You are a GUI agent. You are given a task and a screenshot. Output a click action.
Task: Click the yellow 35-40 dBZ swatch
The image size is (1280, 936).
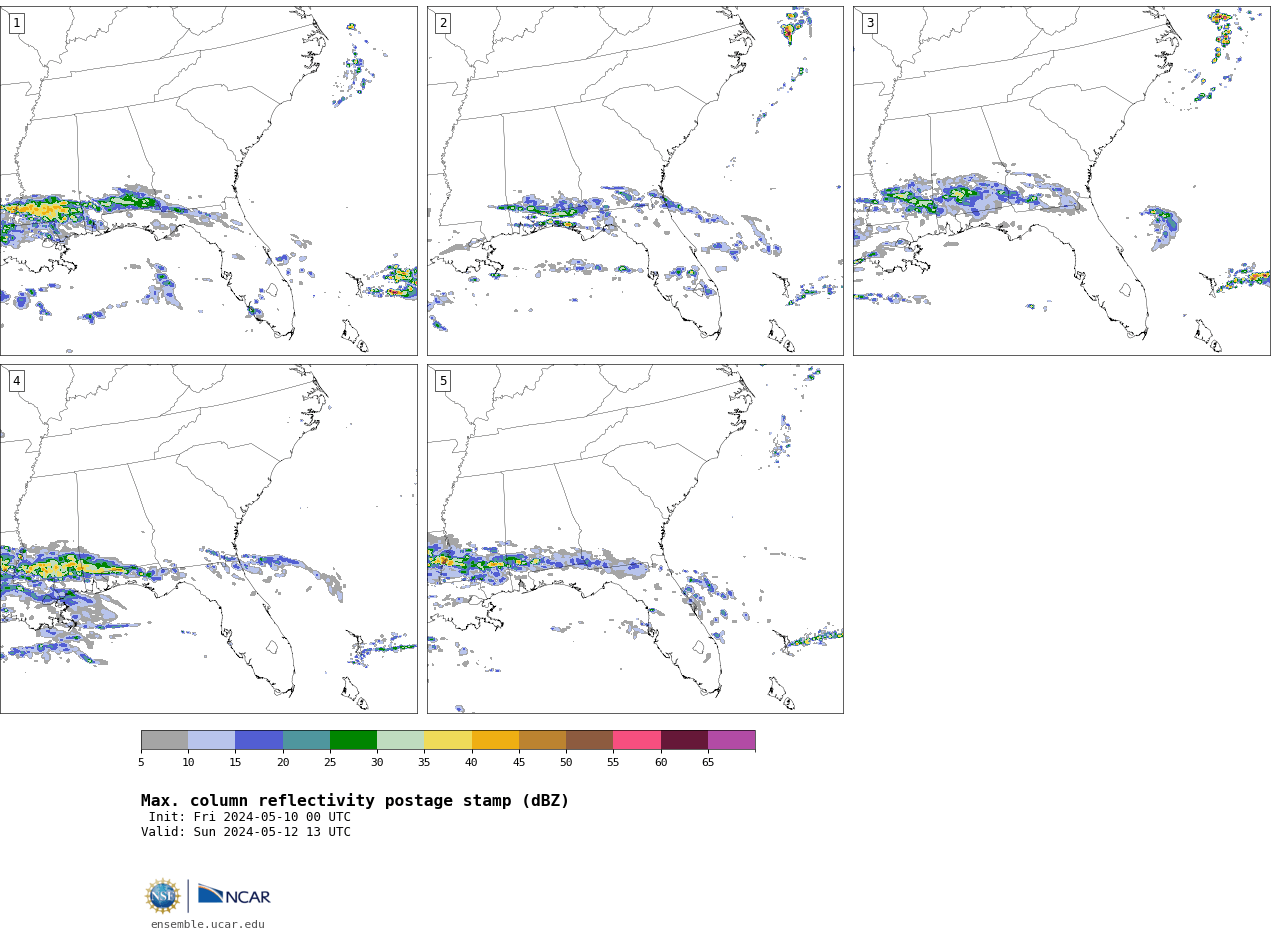click(448, 740)
